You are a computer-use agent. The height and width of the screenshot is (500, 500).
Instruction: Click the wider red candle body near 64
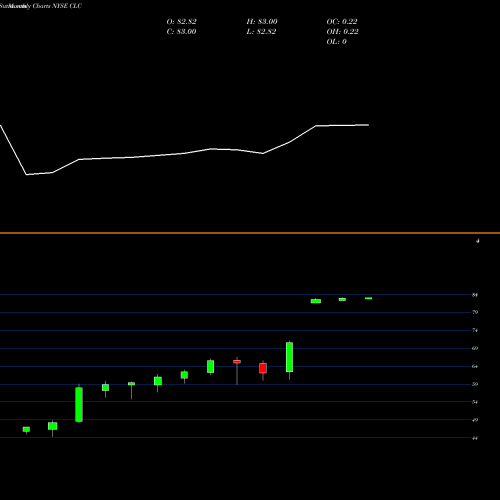click(x=263, y=368)
